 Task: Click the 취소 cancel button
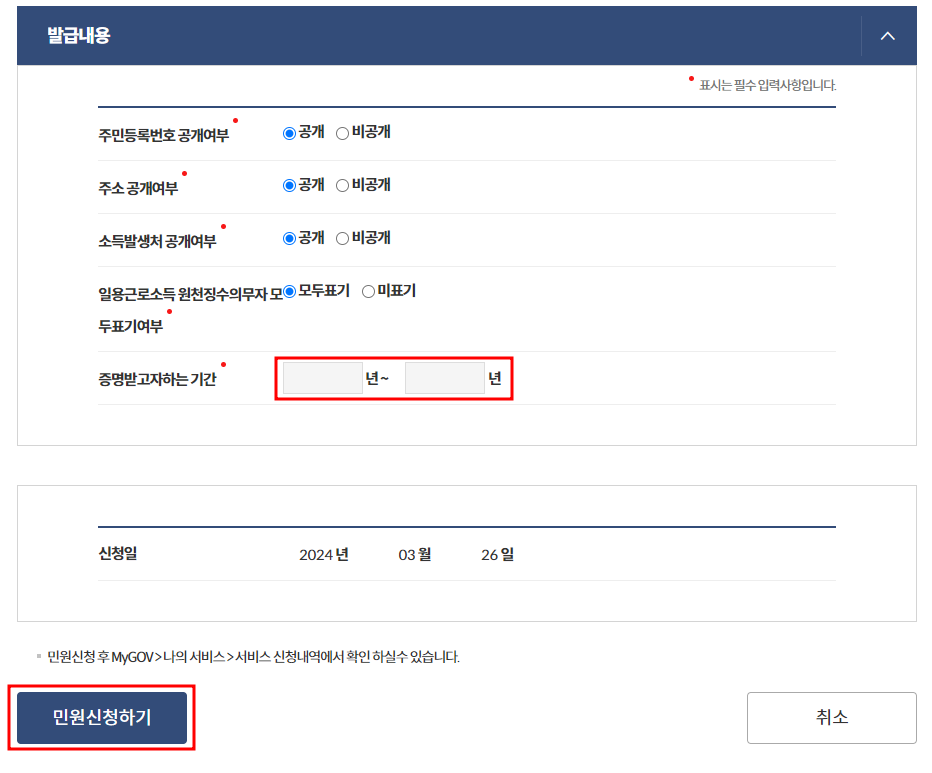tap(831, 717)
